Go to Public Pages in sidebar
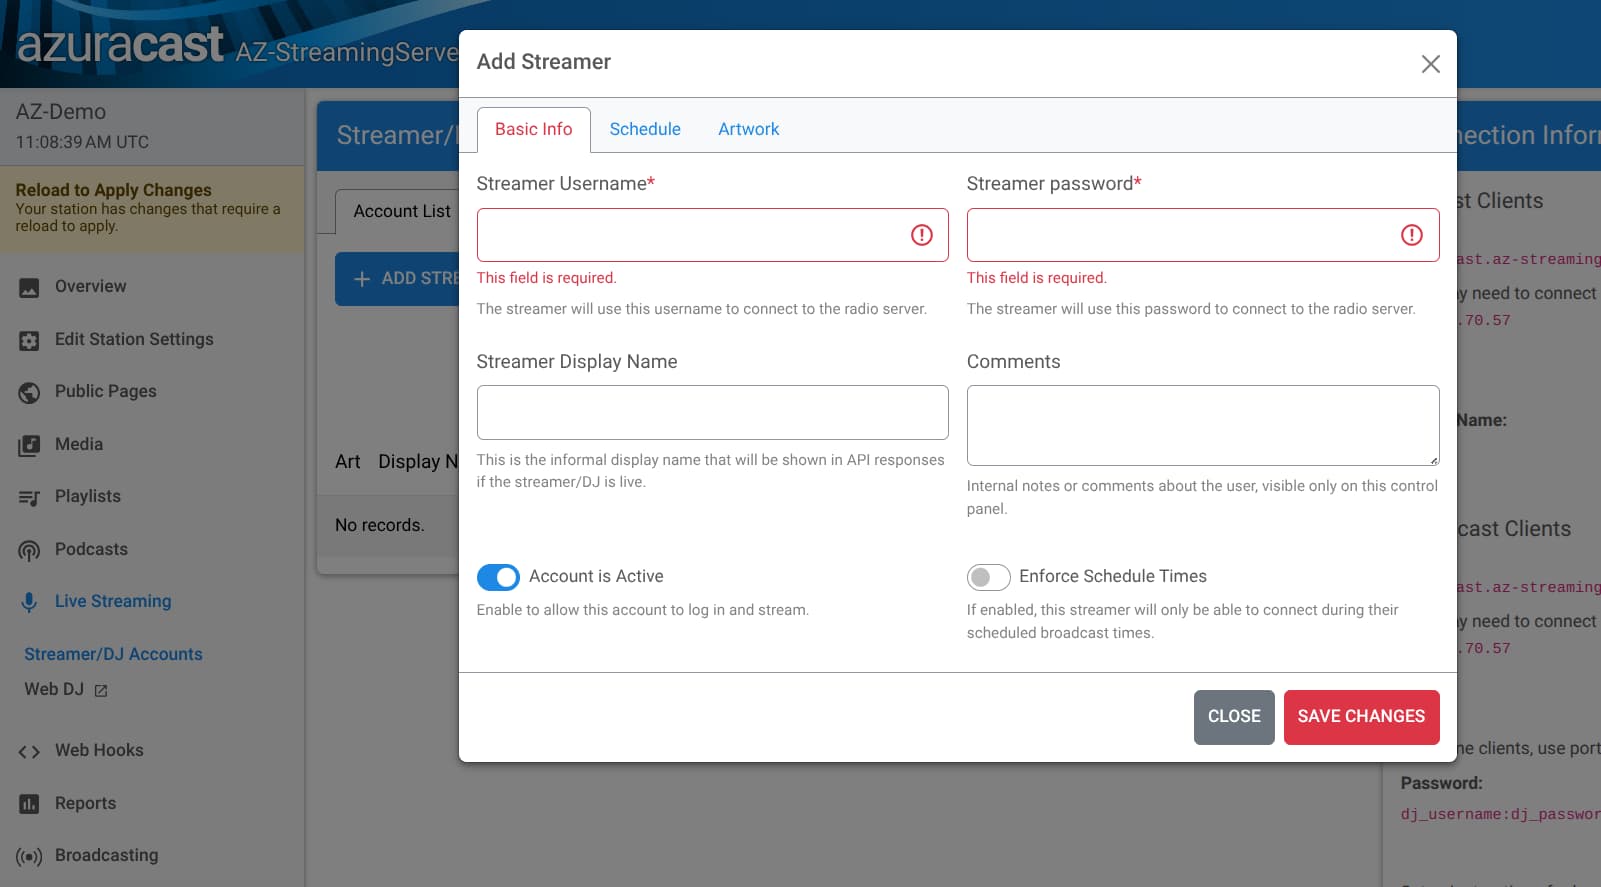The width and height of the screenshot is (1601, 887). click(152, 392)
